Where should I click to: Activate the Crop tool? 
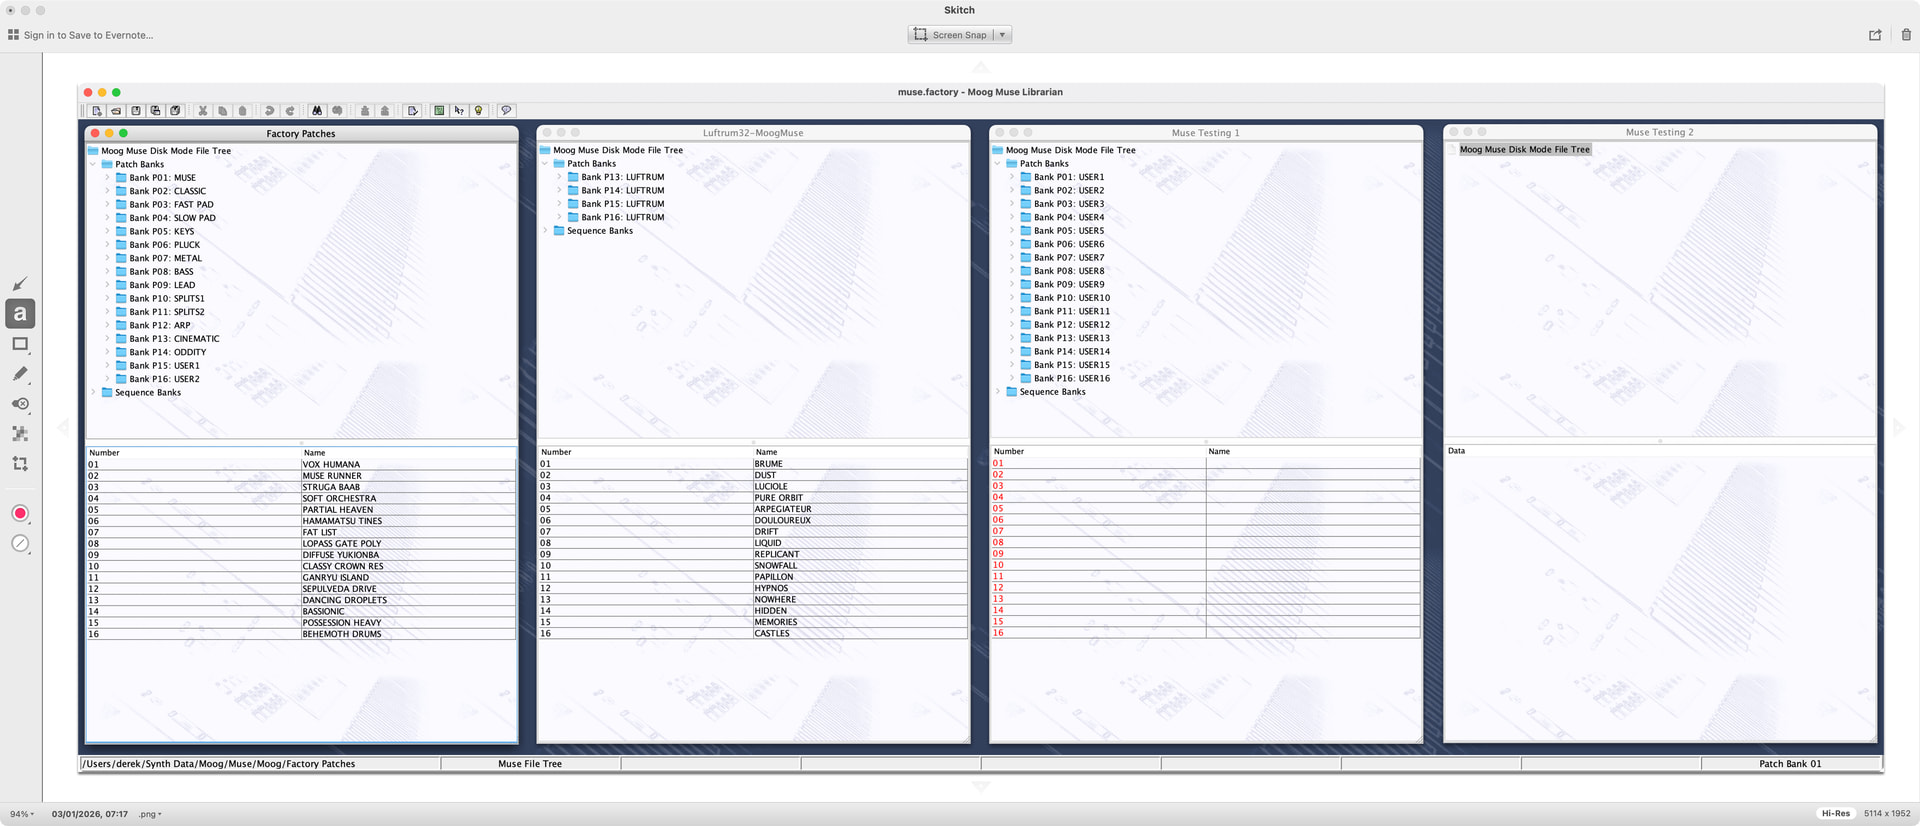click(x=20, y=464)
